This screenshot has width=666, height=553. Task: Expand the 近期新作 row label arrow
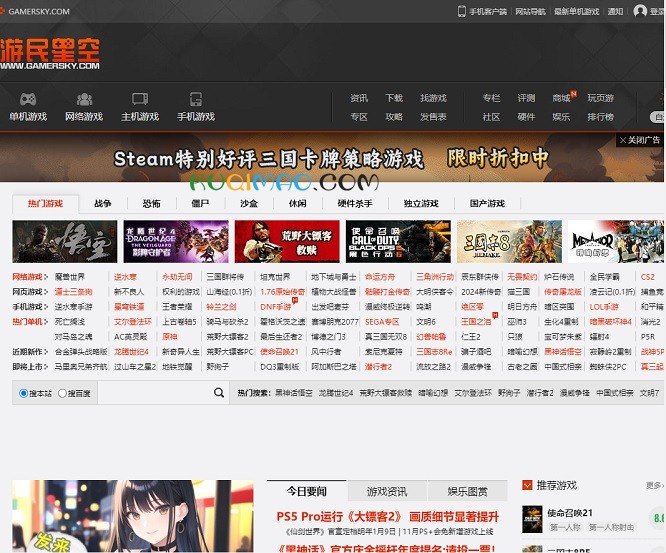(46, 352)
